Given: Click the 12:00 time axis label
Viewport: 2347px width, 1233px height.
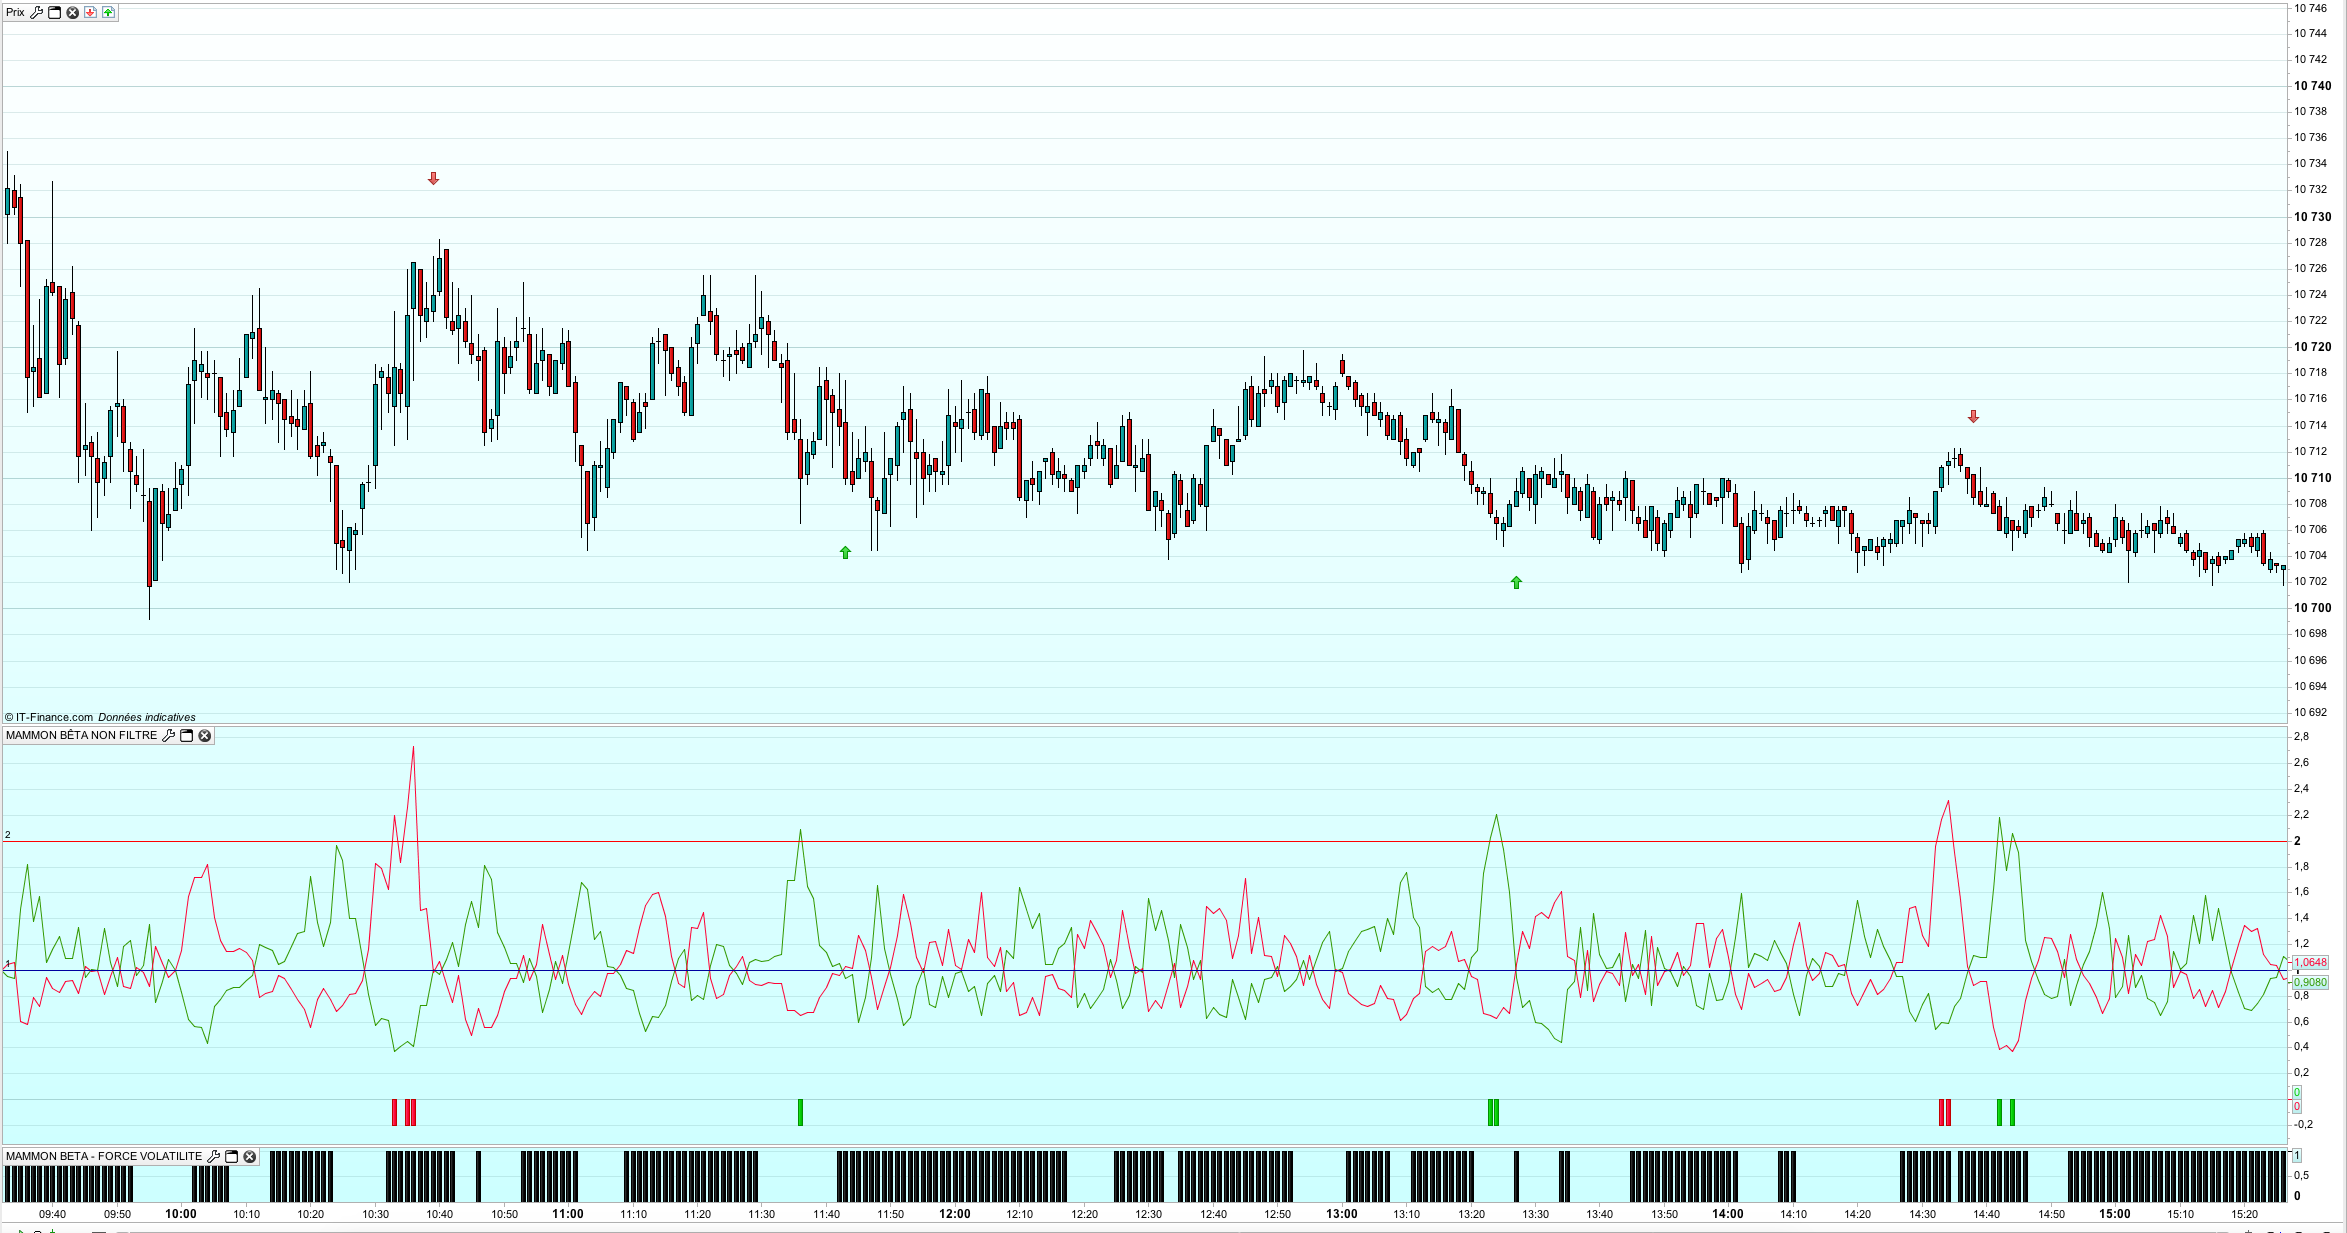Looking at the screenshot, I should click(x=954, y=1214).
